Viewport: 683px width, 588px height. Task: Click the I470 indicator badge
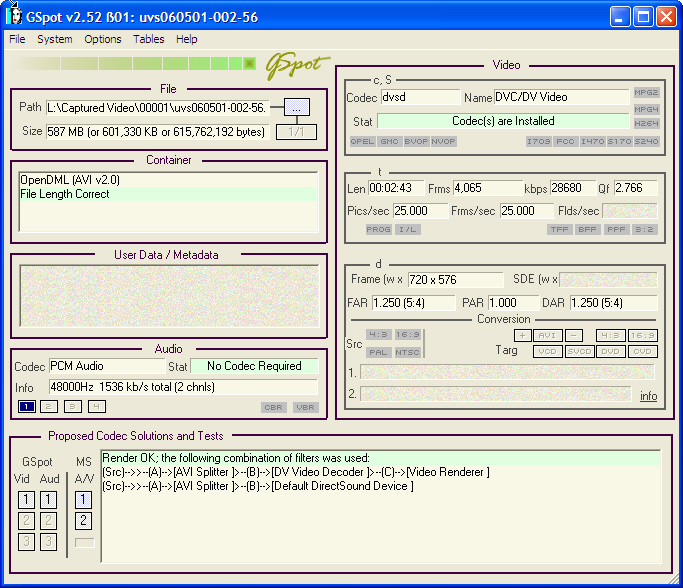point(592,141)
